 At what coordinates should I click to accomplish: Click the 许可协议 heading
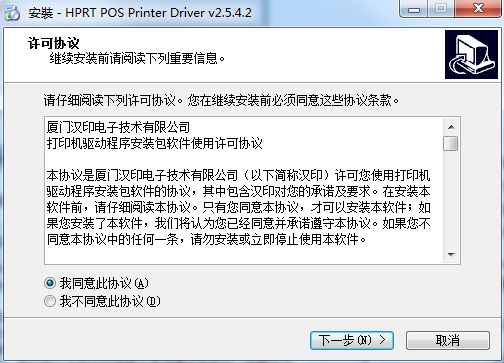tap(54, 43)
